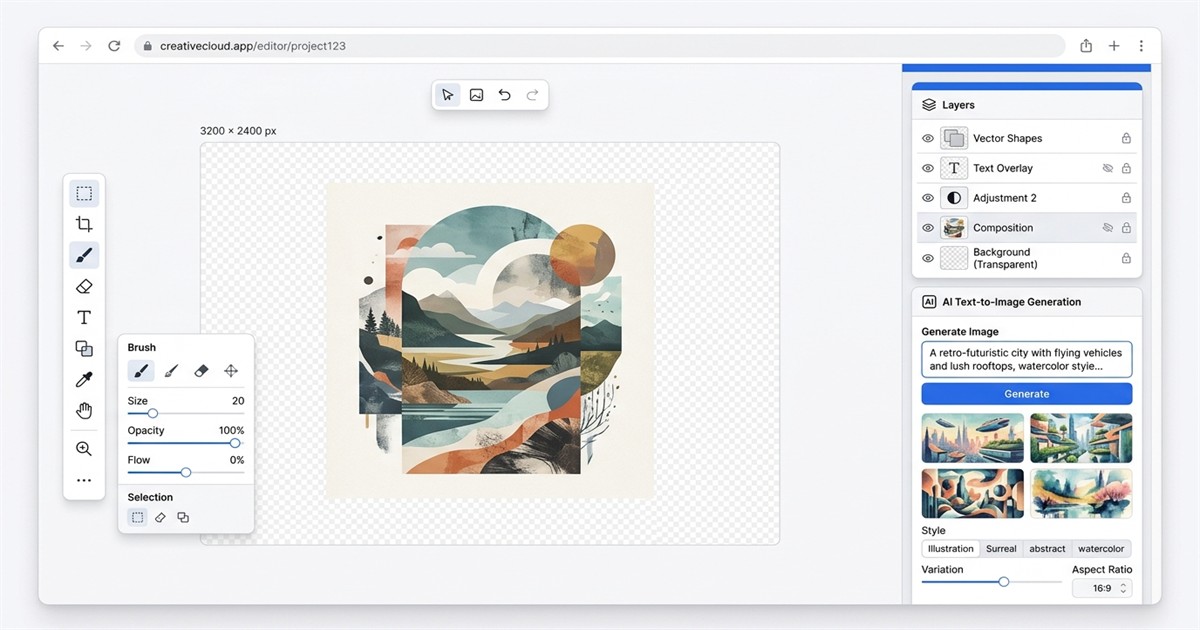Select the Eyedropper tool
The width and height of the screenshot is (1200, 630).
coord(84,379)
